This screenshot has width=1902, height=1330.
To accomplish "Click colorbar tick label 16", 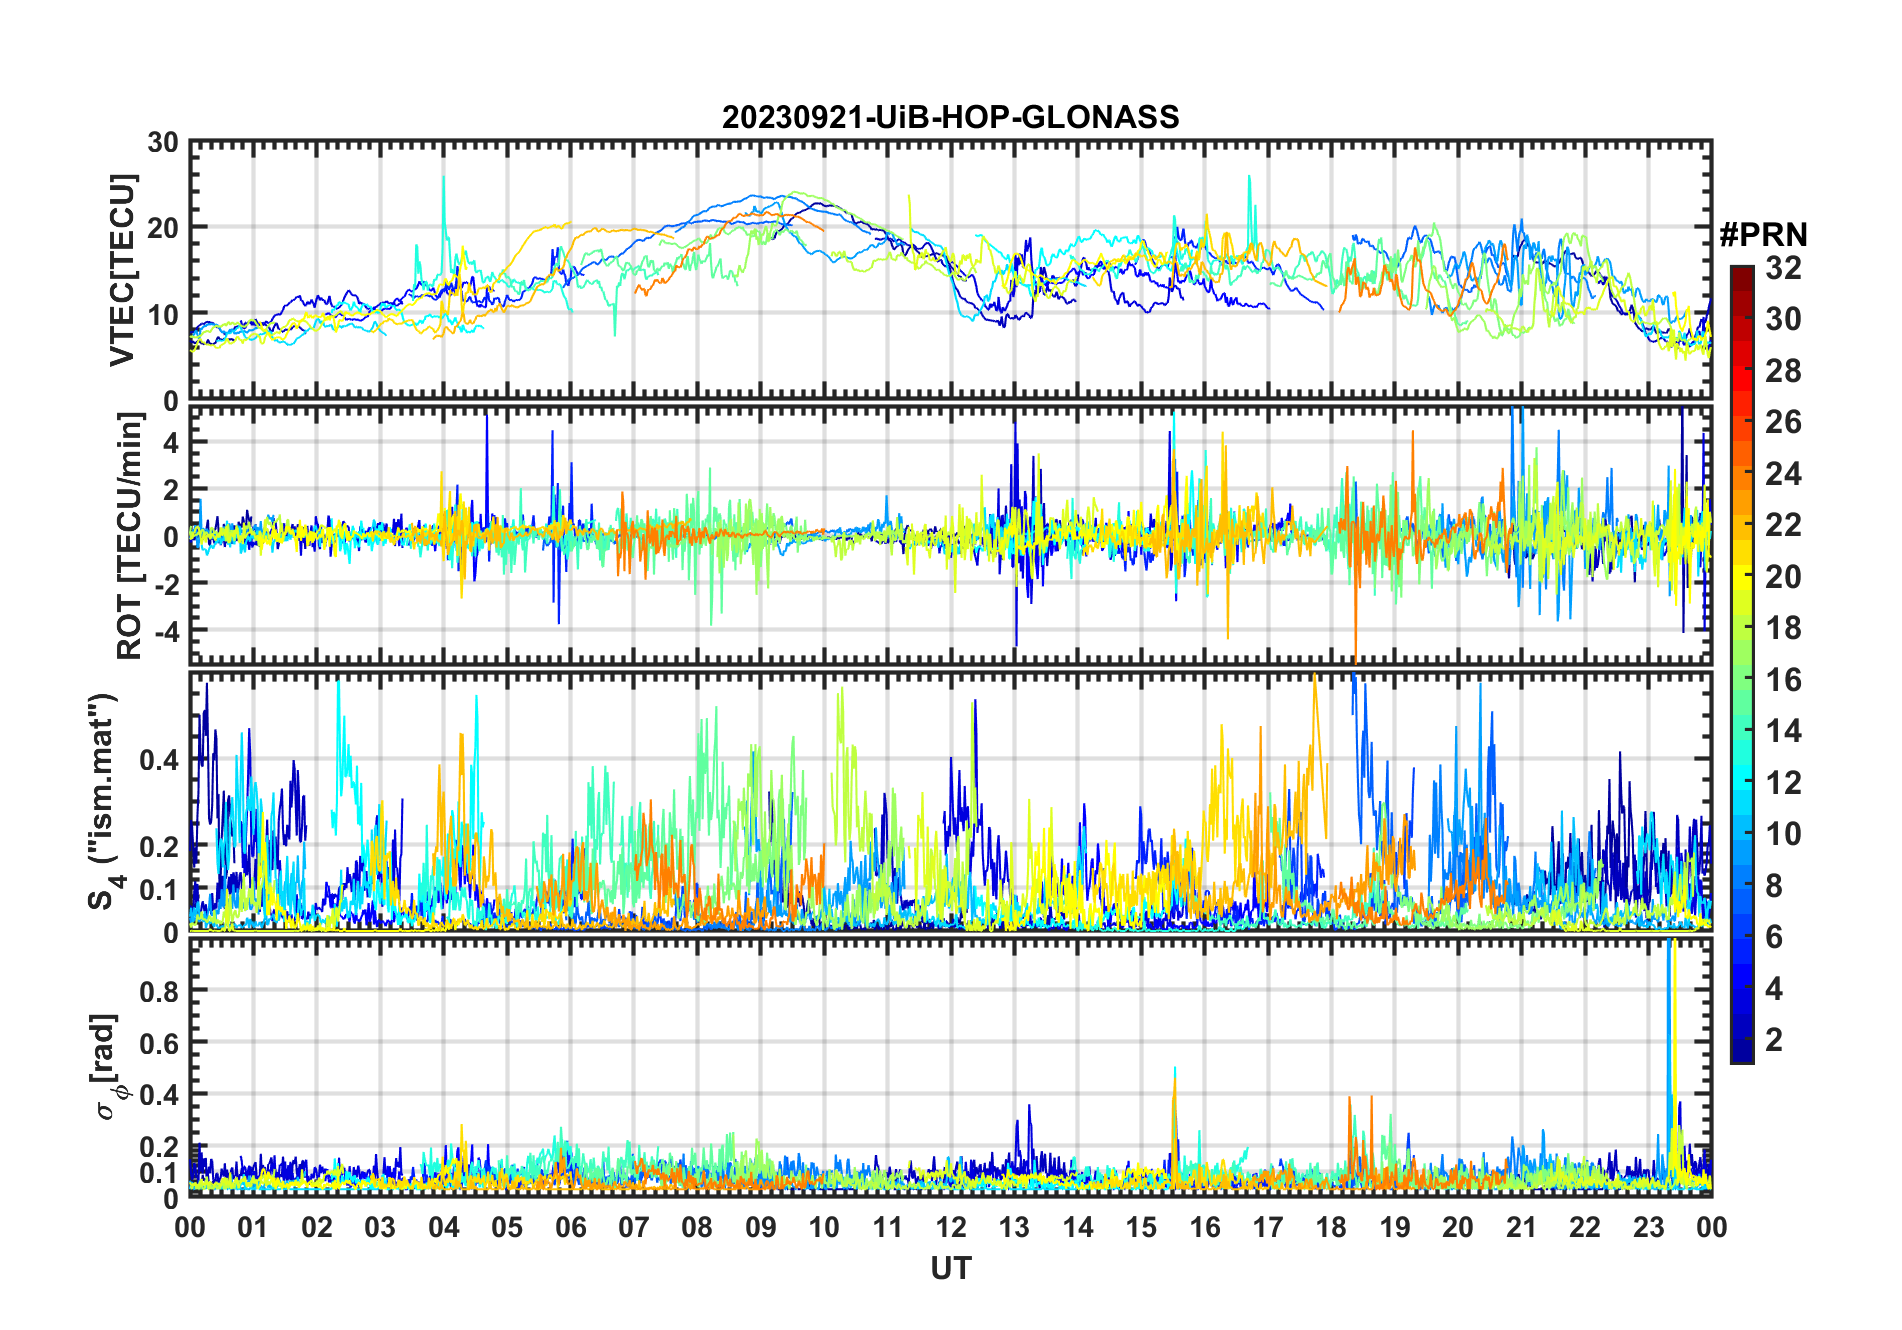I will (1783, 680).
